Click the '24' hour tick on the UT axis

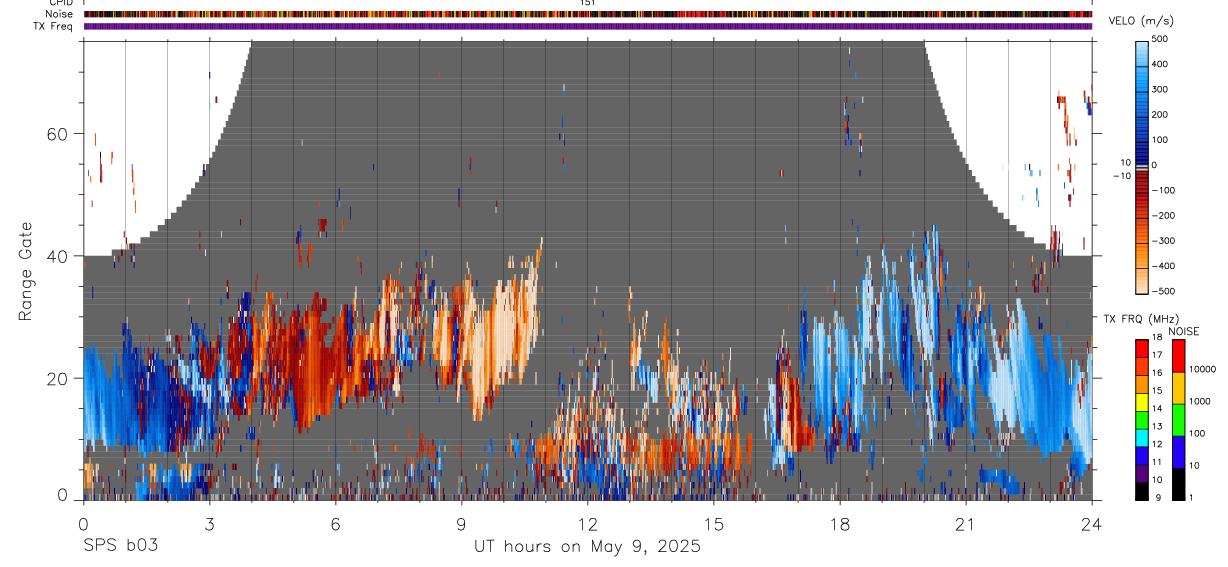tap(1091, 524)
